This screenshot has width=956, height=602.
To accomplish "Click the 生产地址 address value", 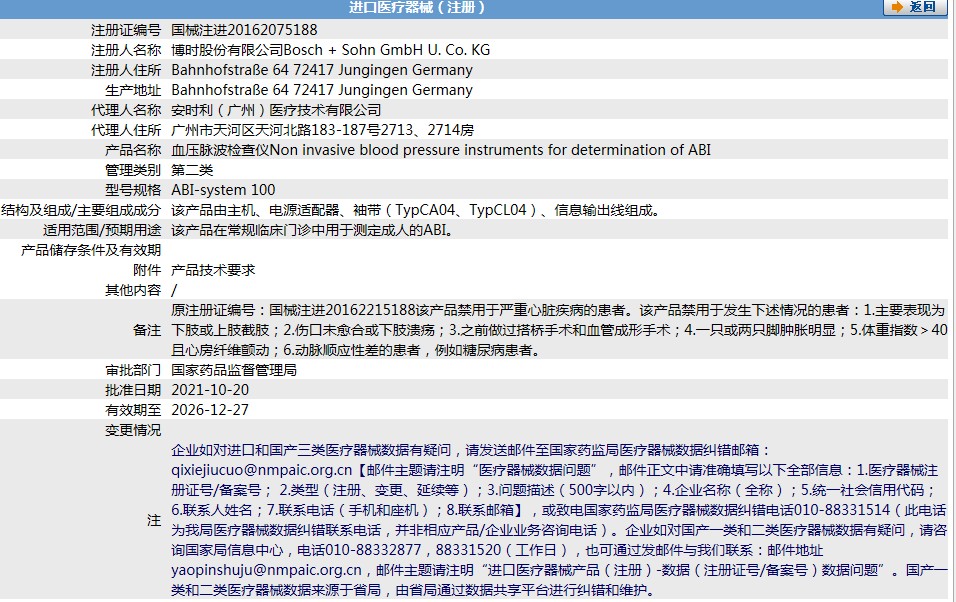I will point(322,90).
